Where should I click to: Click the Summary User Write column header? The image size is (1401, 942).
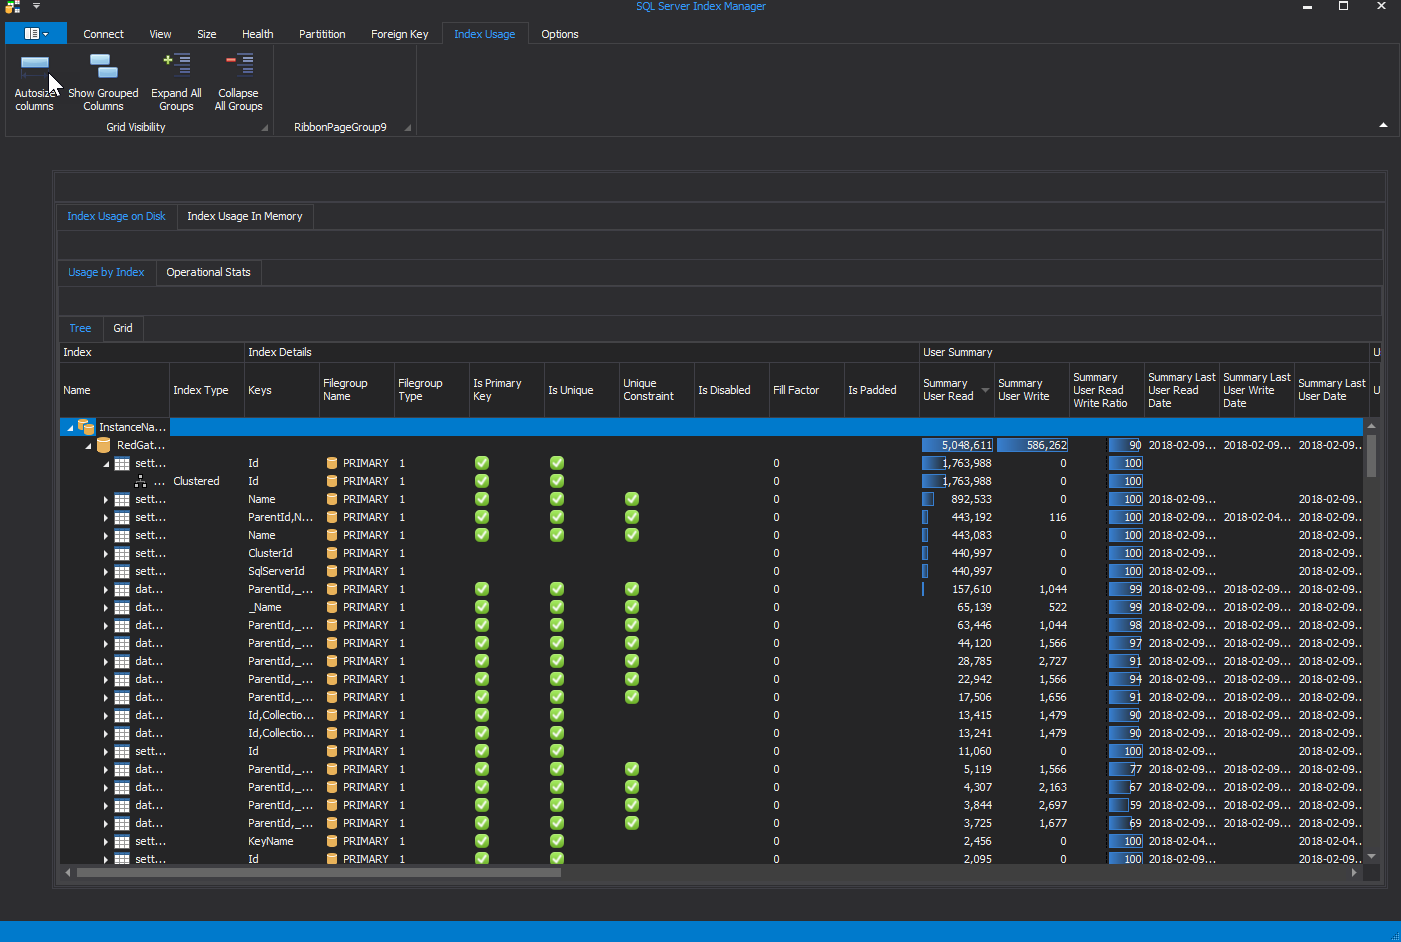point(1032,390)
